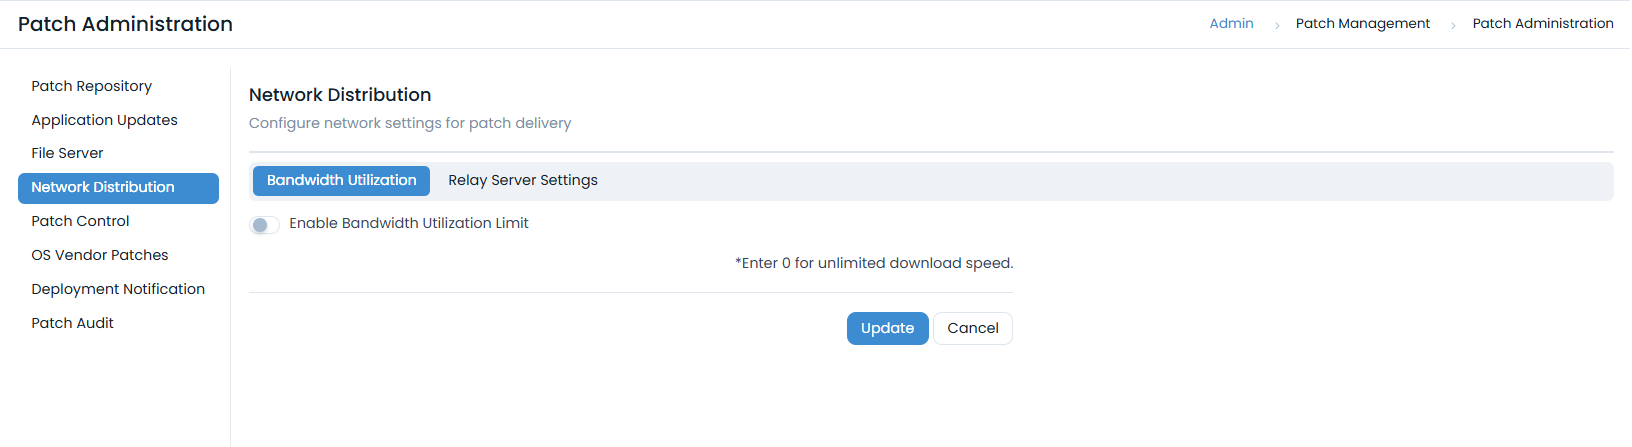Viewport: 1632px width, 447px height.
Task: Open the OS Vendor Patches page
Action: pos(99,255)
